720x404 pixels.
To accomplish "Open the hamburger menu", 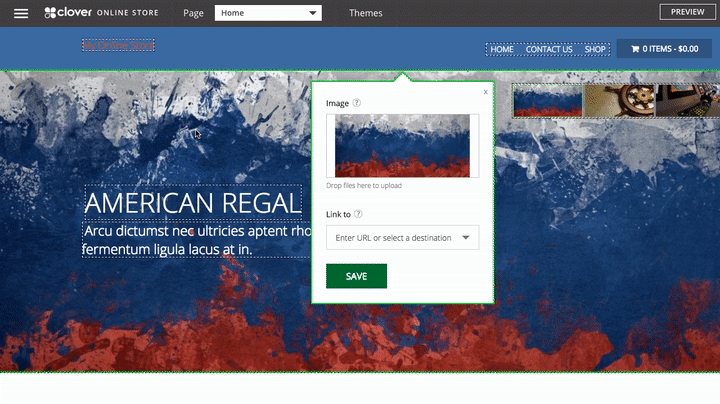I will [21, 13].
